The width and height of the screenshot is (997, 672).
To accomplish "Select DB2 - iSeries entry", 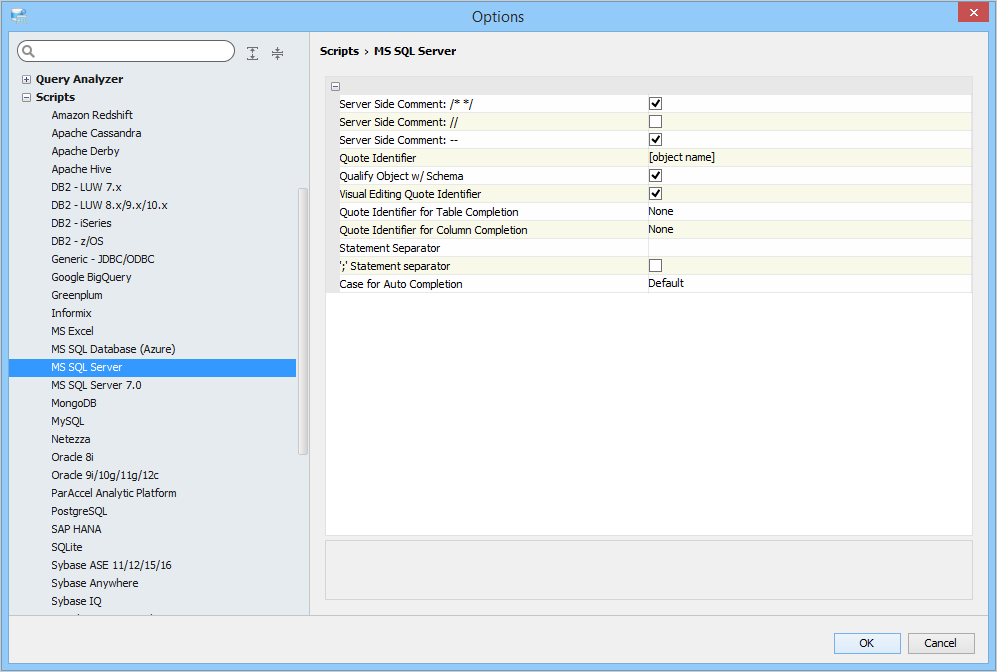I will click(x=81, y=223).
